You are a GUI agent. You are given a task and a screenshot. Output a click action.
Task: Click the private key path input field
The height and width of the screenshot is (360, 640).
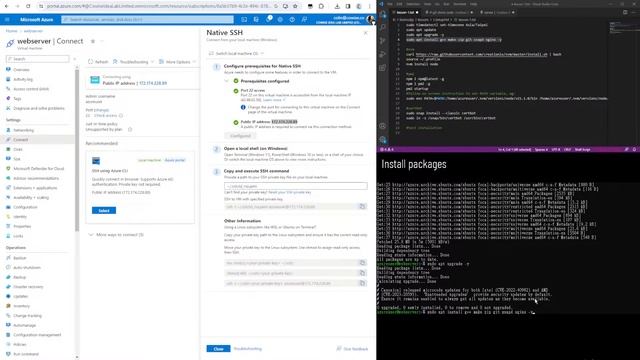point(296,186)
